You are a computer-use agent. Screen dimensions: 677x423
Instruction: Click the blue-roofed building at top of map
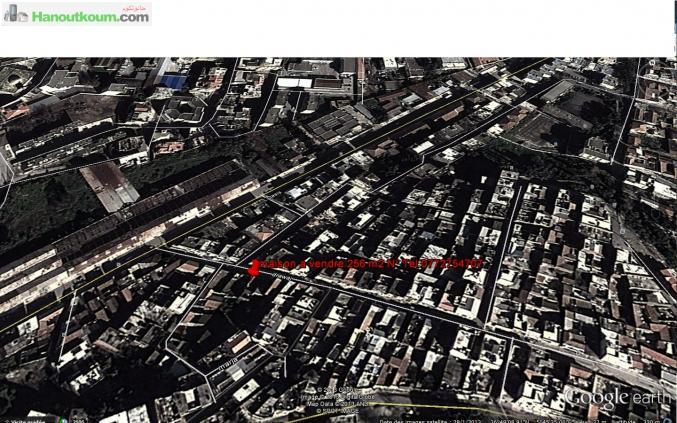tap(174, 80)
